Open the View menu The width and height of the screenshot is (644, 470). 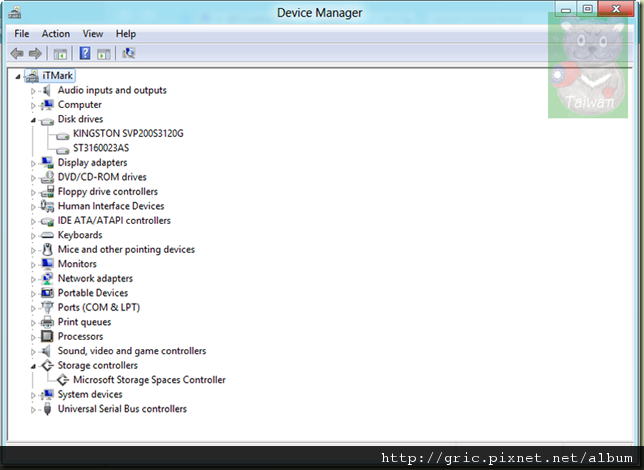(93, 34)
